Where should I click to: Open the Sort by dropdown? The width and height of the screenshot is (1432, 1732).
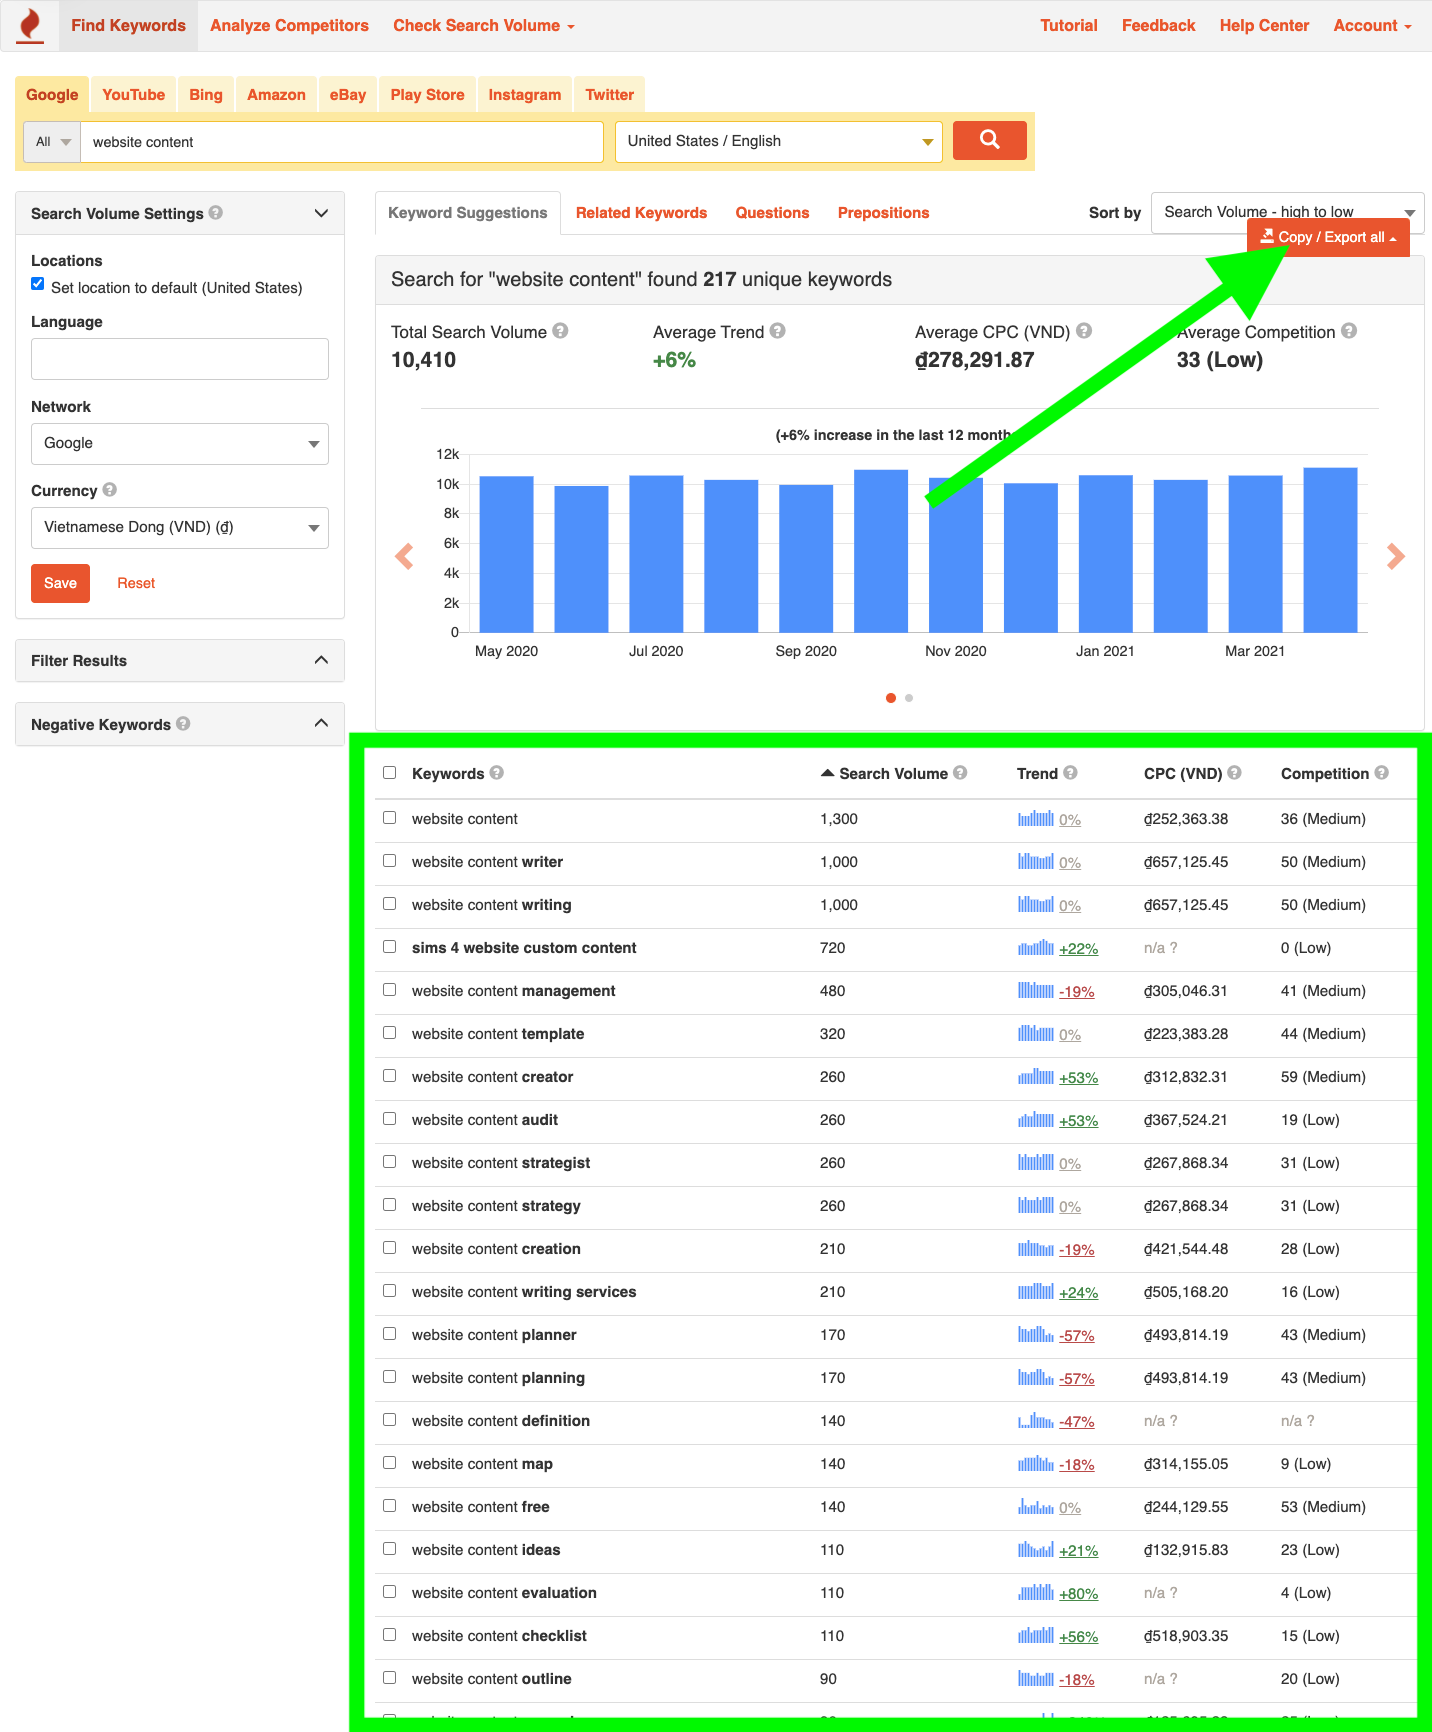point(1287,212)
